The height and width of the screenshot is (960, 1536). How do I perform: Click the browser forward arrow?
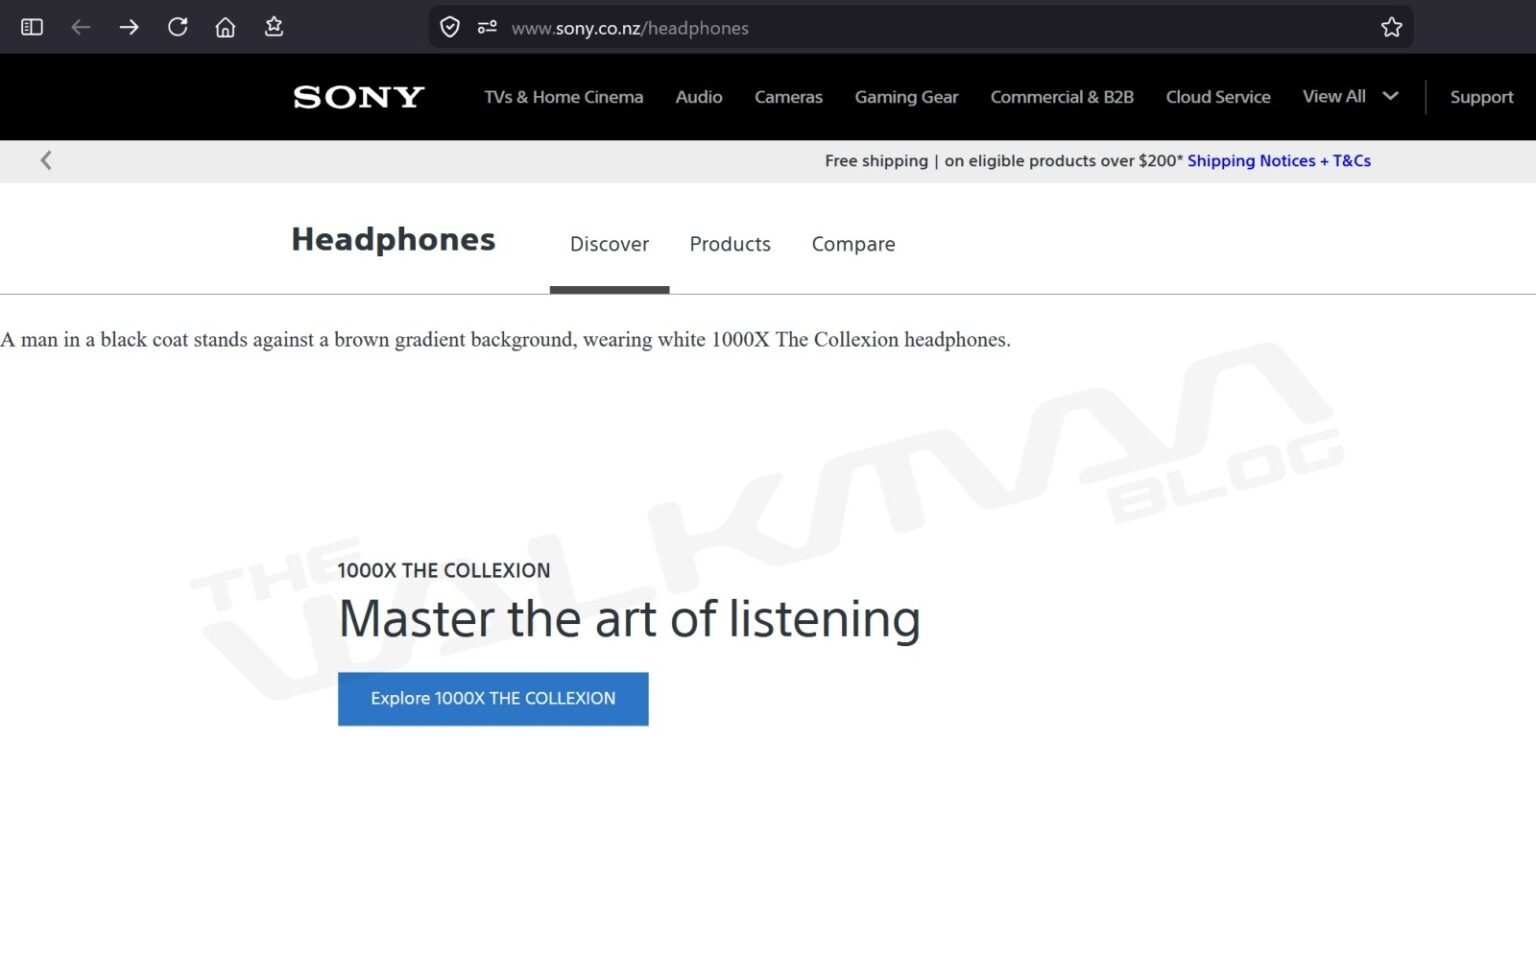coord(129,27)
